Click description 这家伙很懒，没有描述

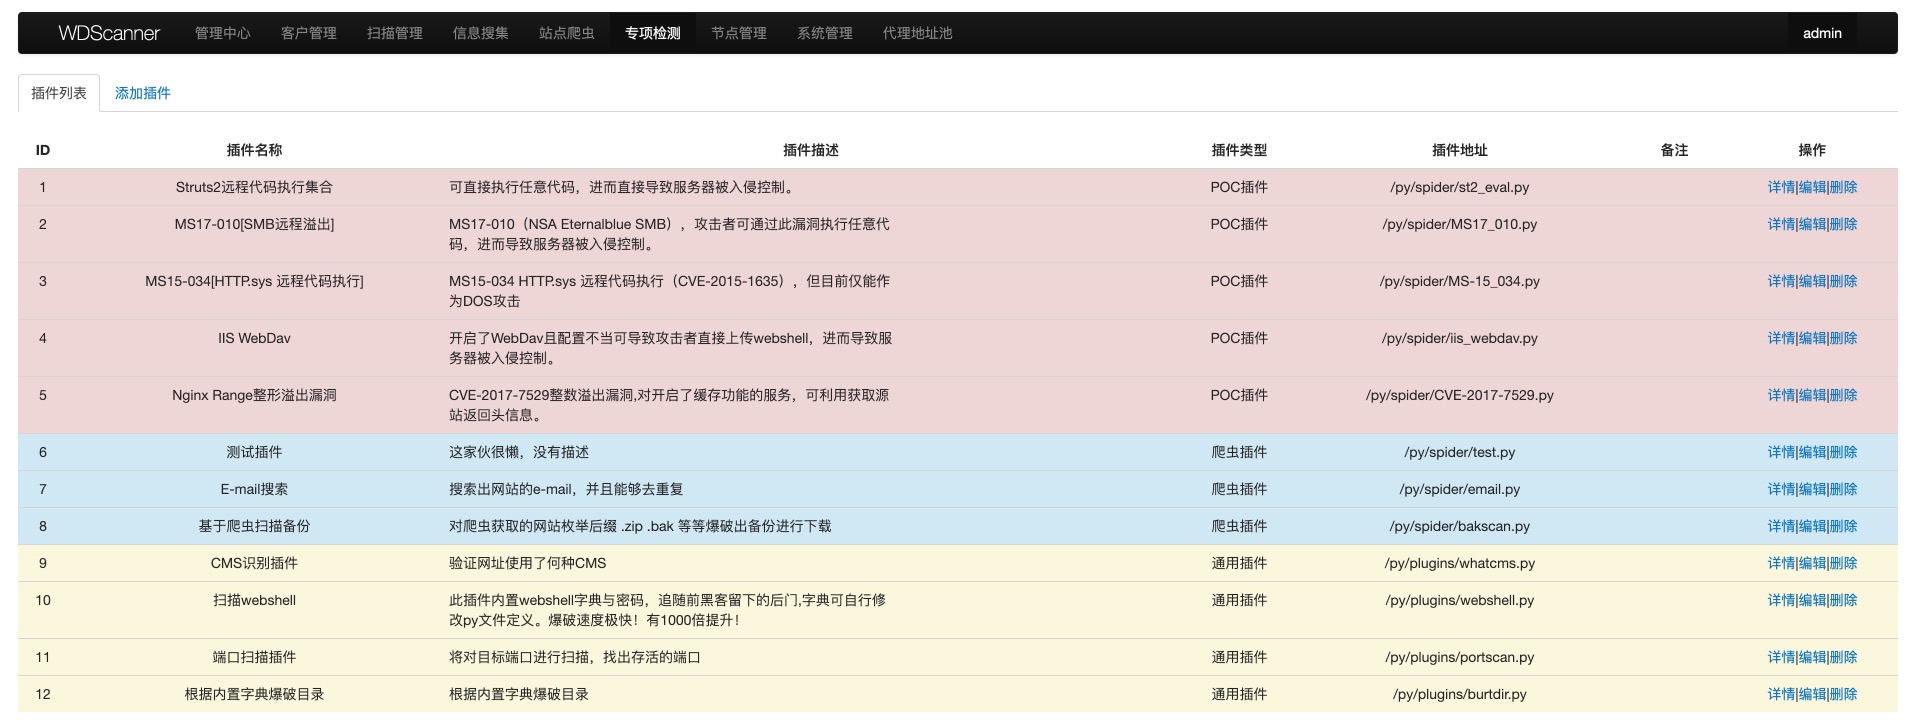518,452
